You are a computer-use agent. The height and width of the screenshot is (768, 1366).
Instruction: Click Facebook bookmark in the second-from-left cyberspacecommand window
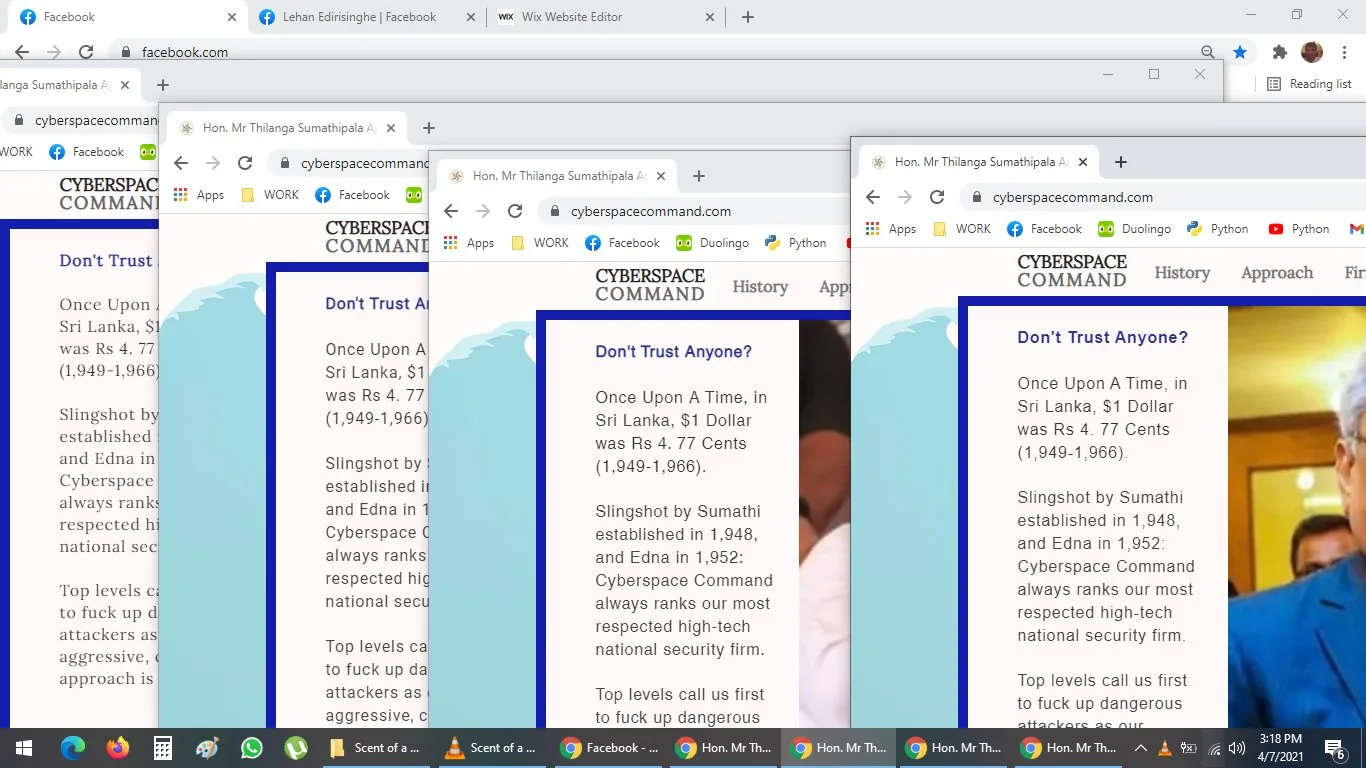[353, 195]
